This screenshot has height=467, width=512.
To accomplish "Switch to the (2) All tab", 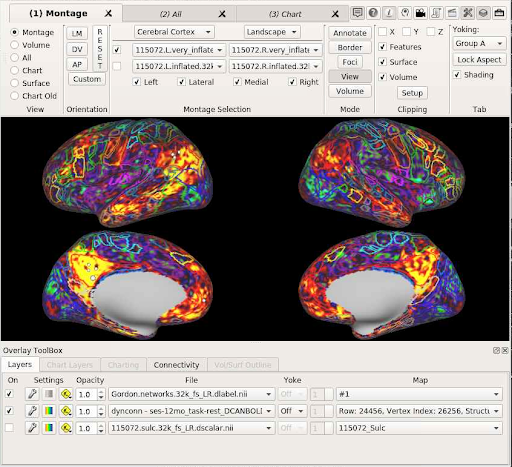I will [x=171, y=14].
